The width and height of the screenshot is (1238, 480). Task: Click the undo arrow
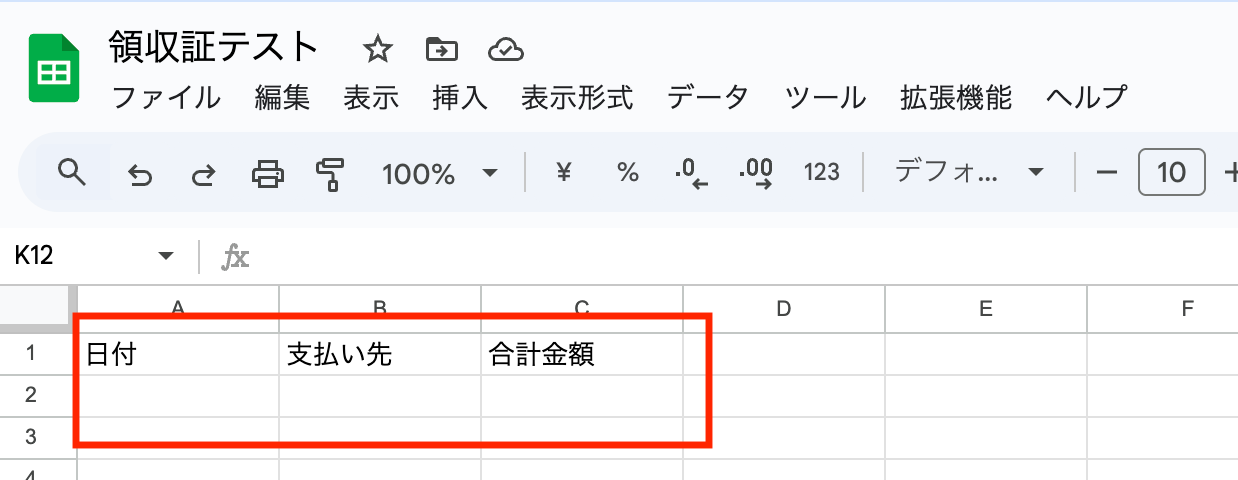pyautogui.click(x=140, y=175)
